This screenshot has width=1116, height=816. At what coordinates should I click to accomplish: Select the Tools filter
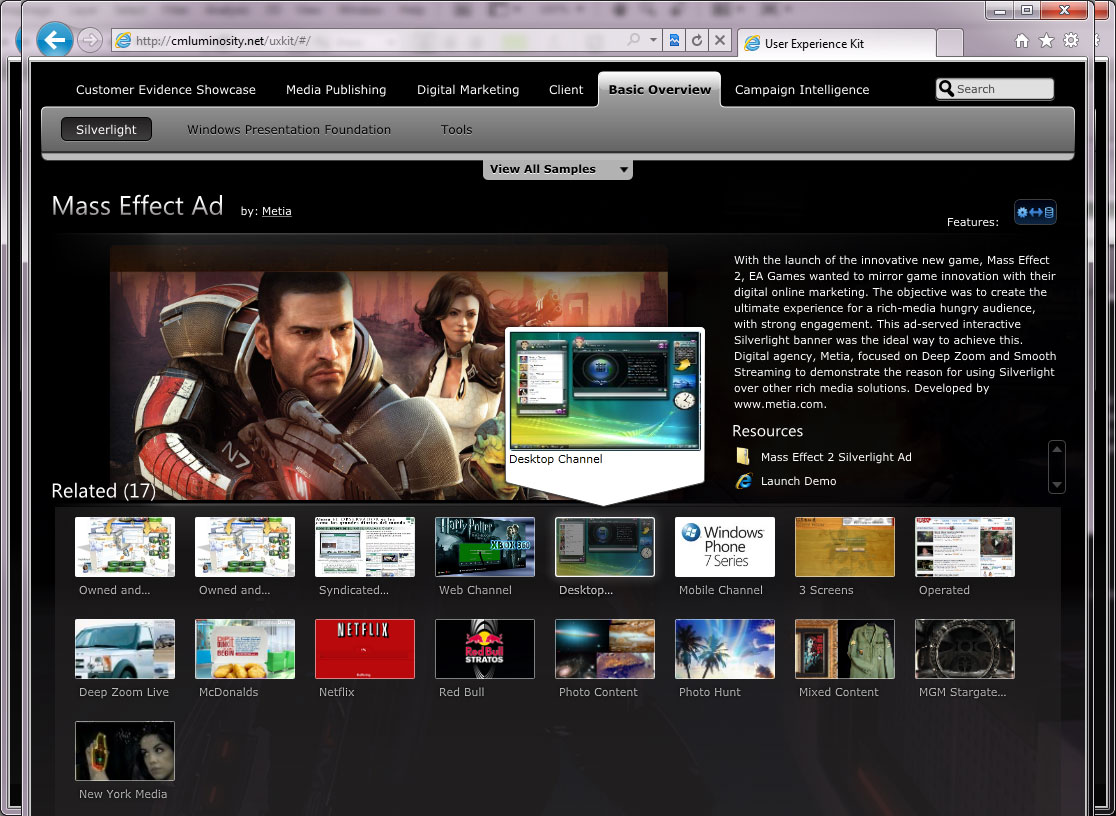tap(456, 130)
